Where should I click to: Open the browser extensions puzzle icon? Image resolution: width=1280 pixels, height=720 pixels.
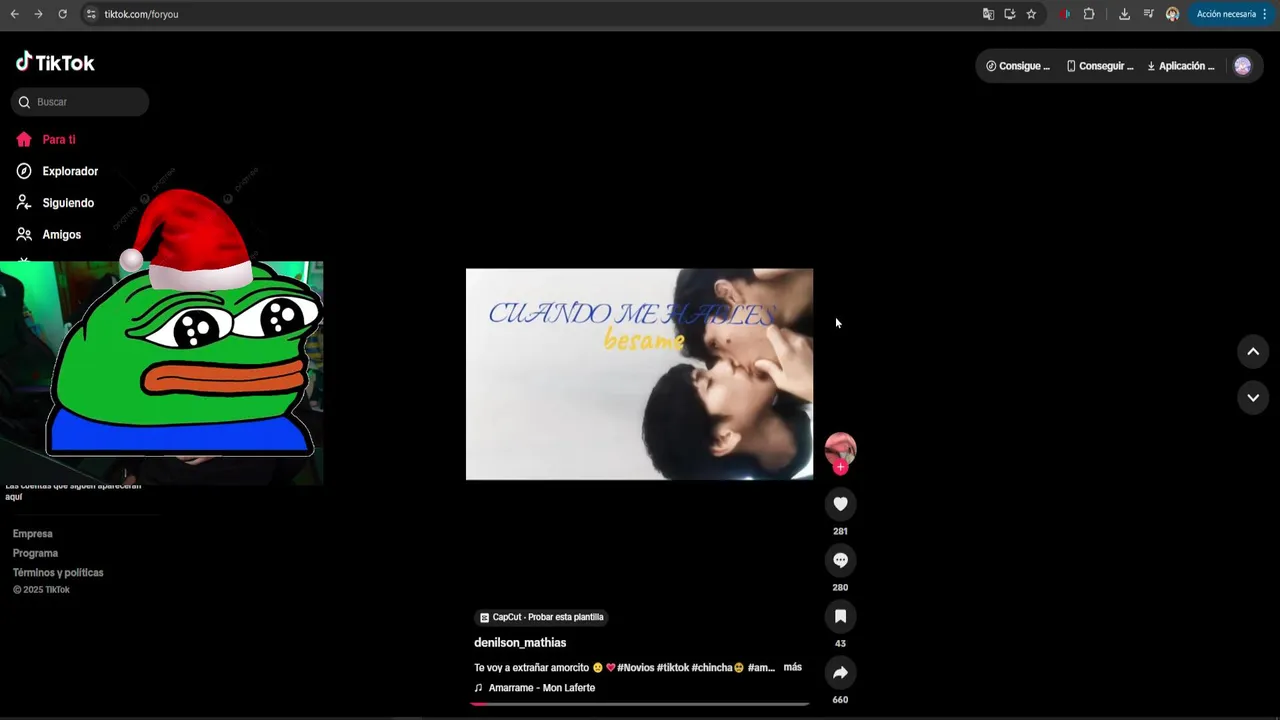click(1089, 14)
